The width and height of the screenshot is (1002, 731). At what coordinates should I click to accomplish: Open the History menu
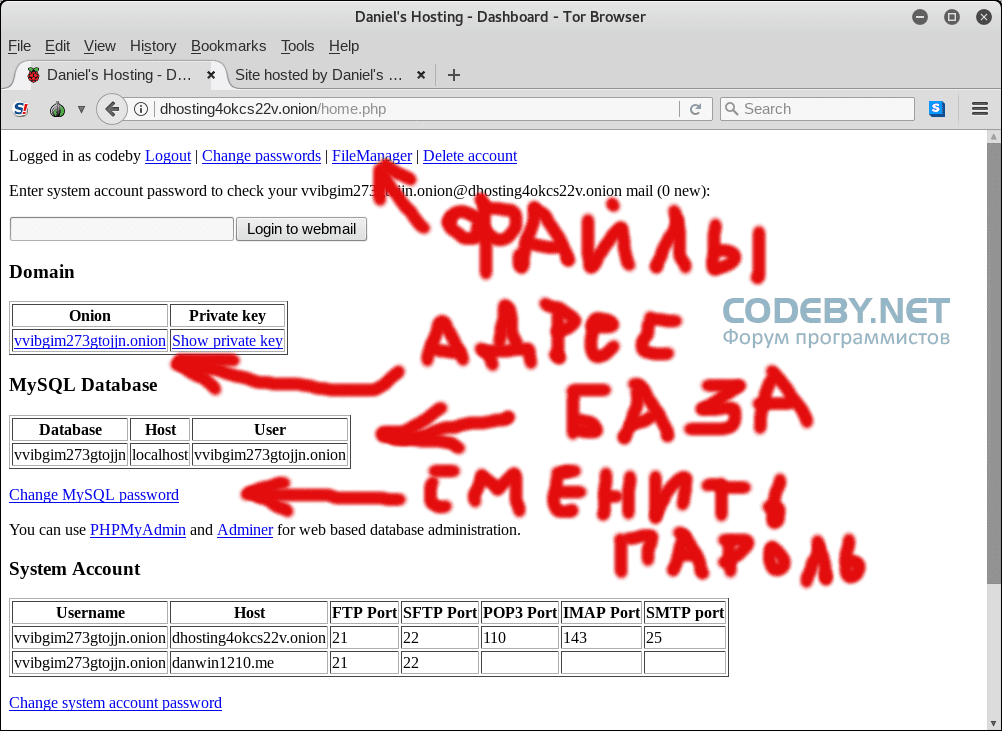[153, 46]
